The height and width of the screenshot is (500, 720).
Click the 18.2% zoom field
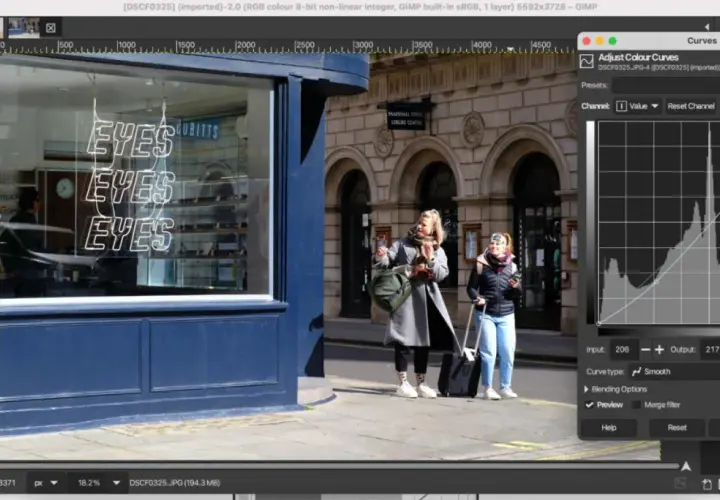tap(89, 483)
